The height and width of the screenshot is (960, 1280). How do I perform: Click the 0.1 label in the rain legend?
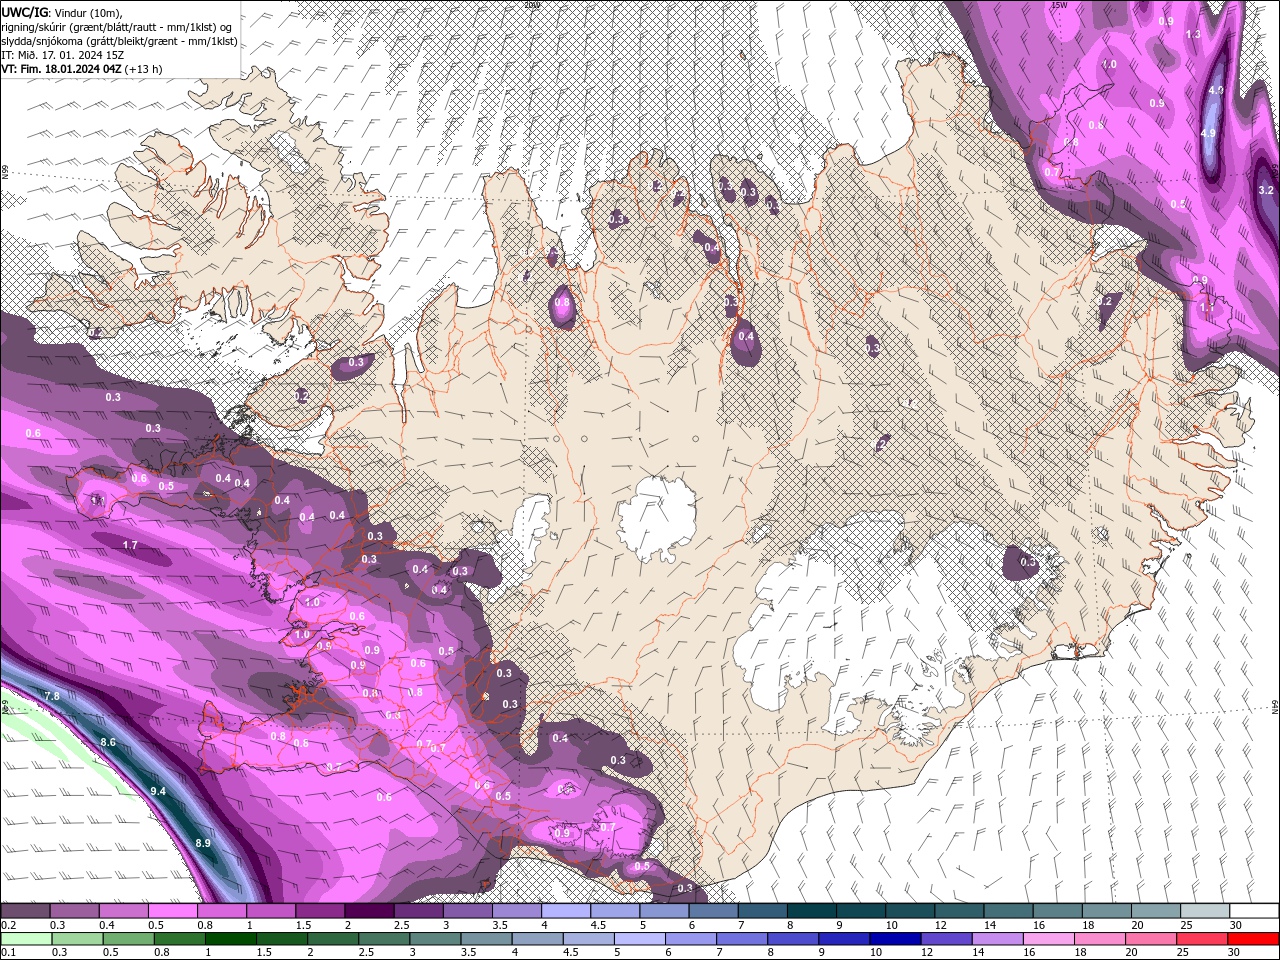pos(9,953)
